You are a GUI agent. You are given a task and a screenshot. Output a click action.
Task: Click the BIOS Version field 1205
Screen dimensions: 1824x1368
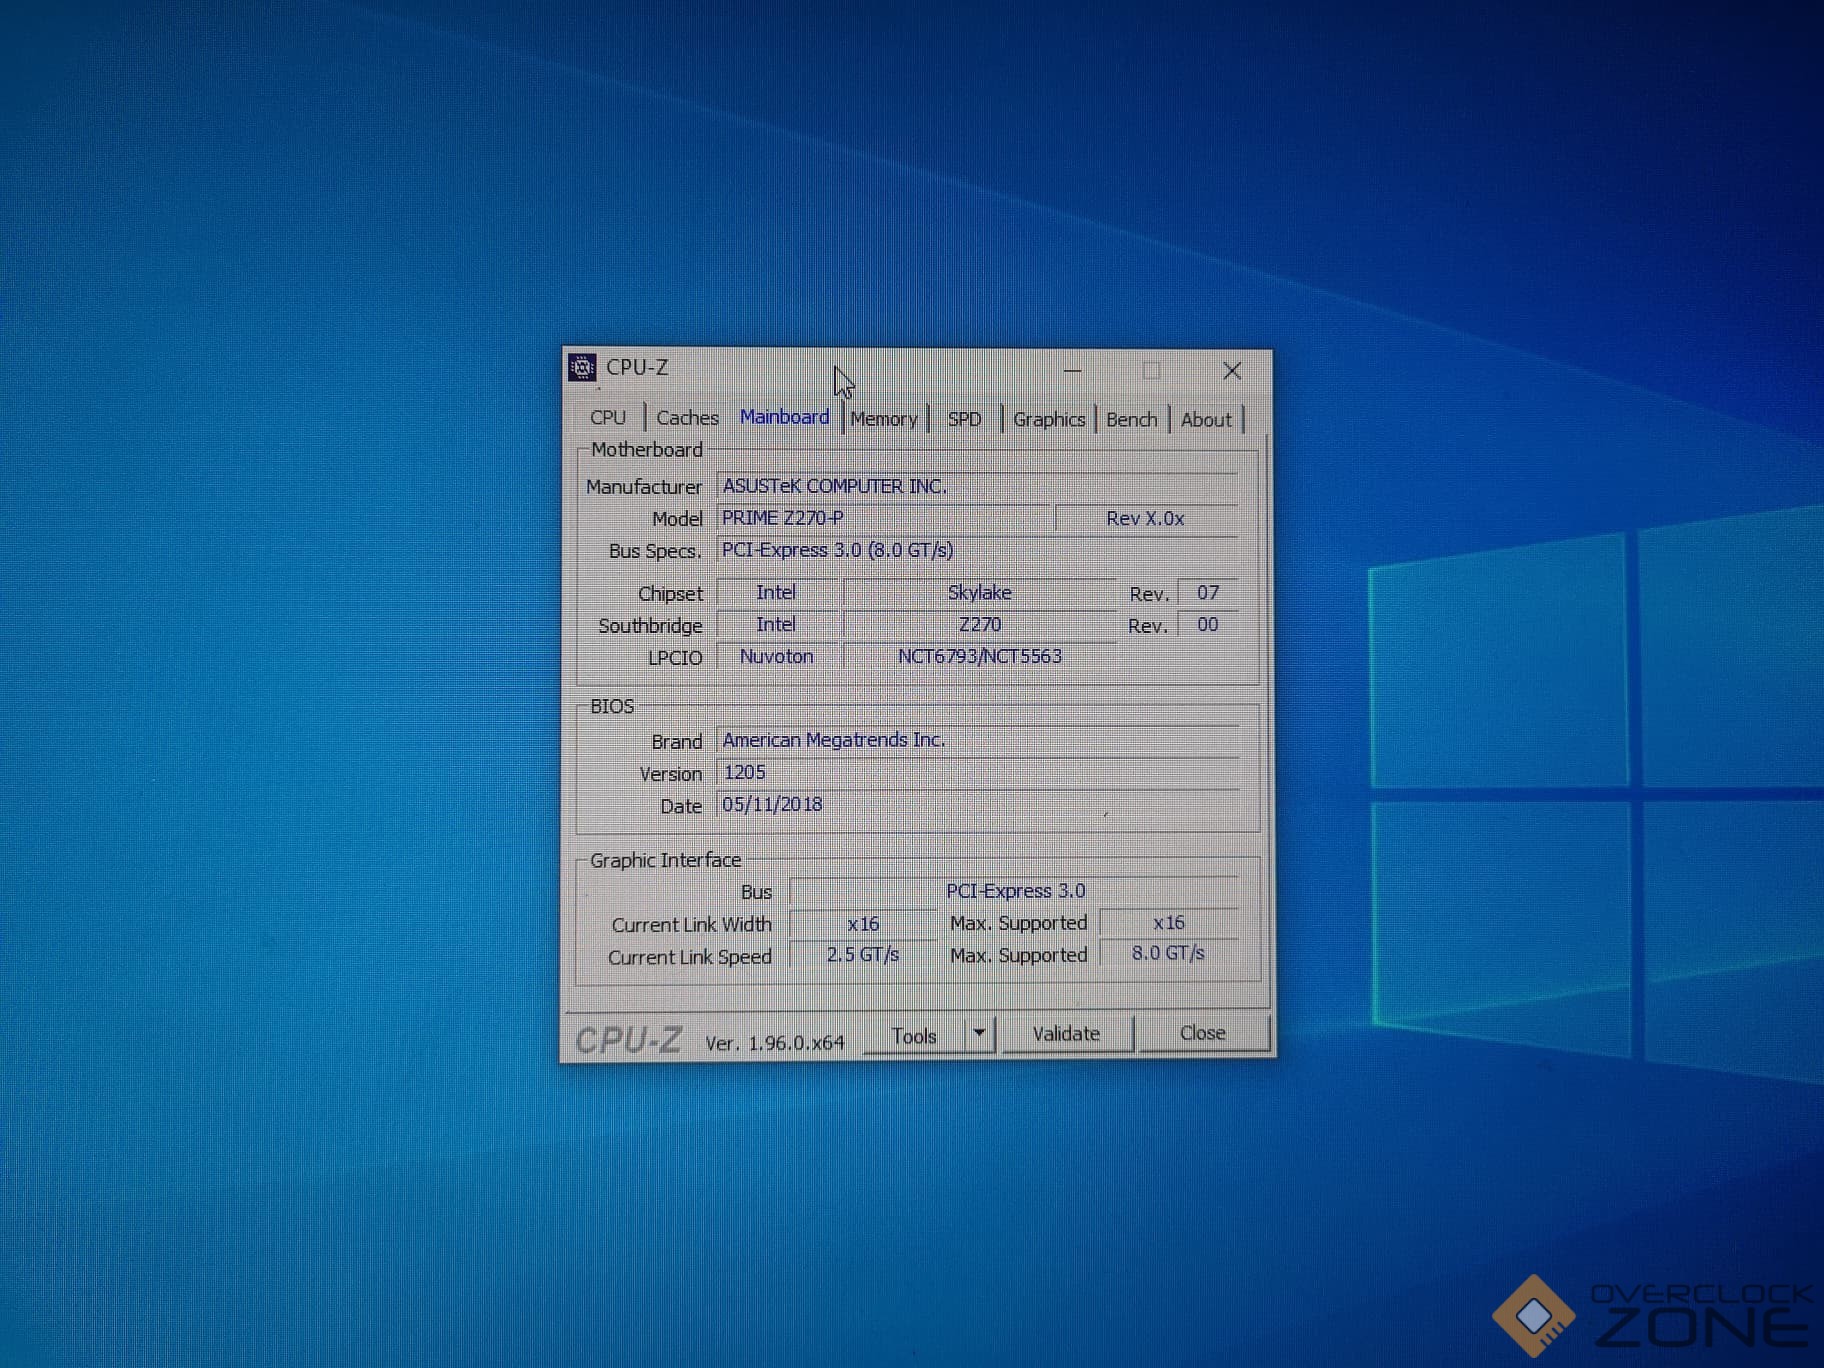point(976,772)
